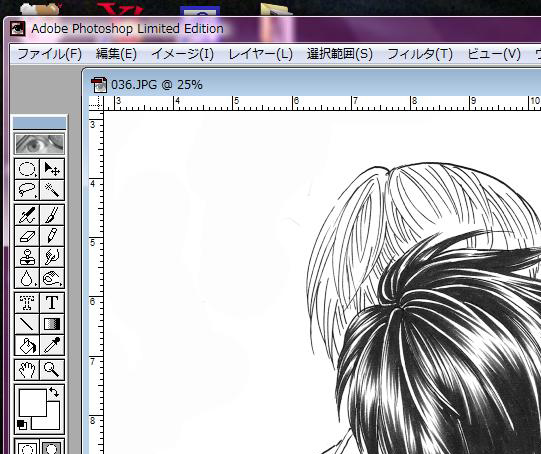
Task: Select the Pencil tool
Action: click(52, 236)
